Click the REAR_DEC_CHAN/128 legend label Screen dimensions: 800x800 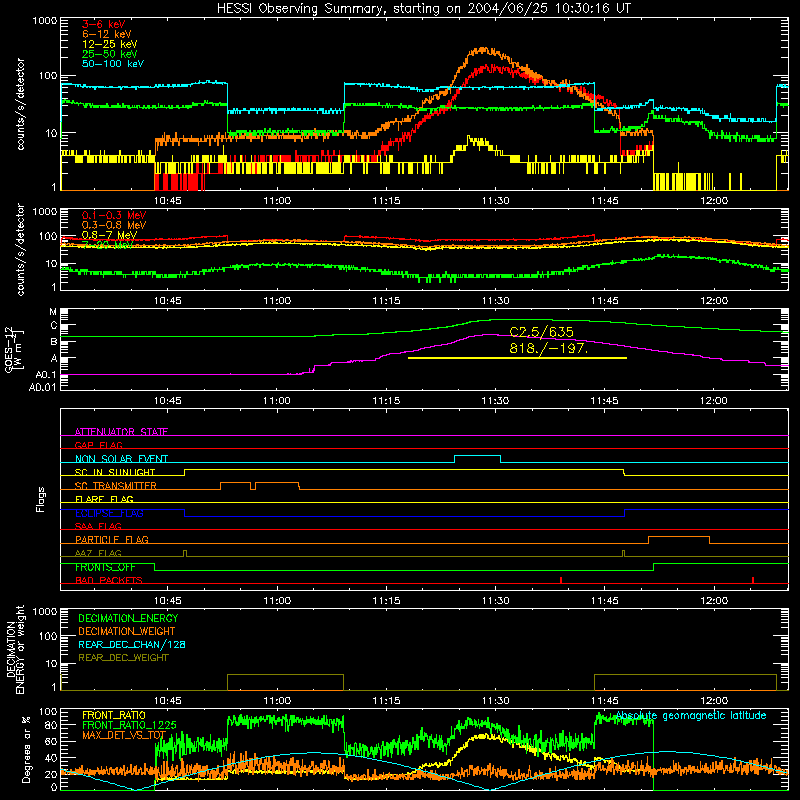click(x=132, y=645)
